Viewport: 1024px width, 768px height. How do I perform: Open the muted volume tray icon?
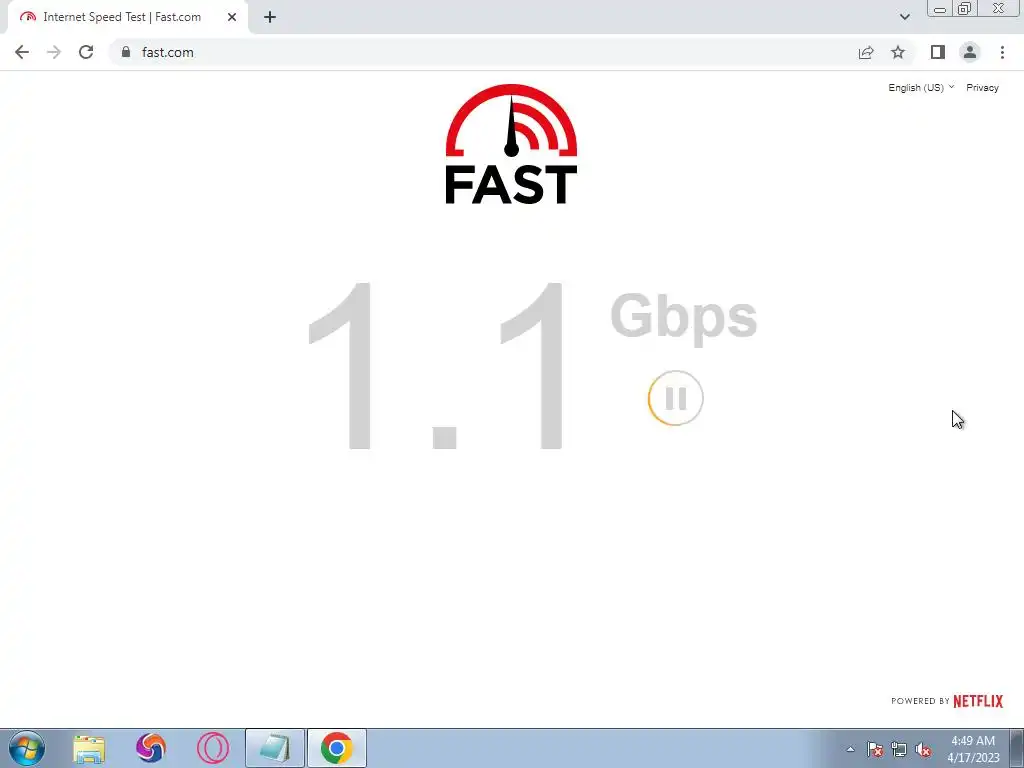tap(923, 749)
